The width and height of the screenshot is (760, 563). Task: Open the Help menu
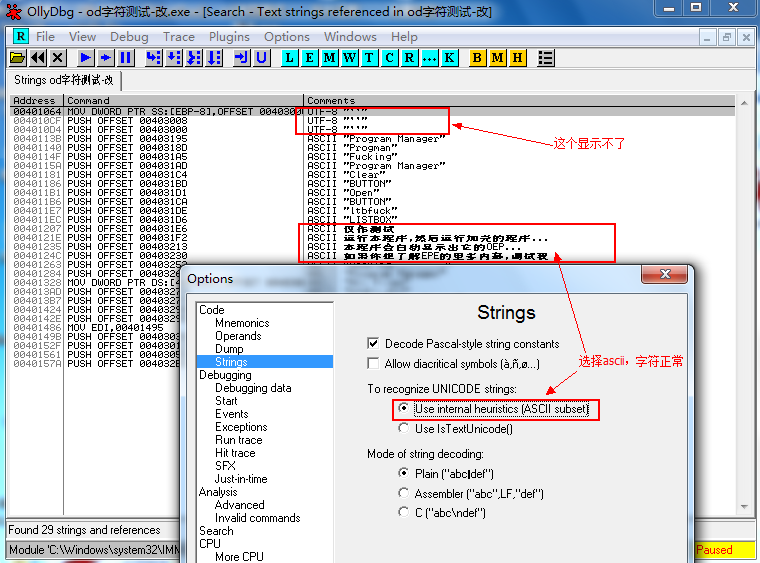(x=404, y=37)
